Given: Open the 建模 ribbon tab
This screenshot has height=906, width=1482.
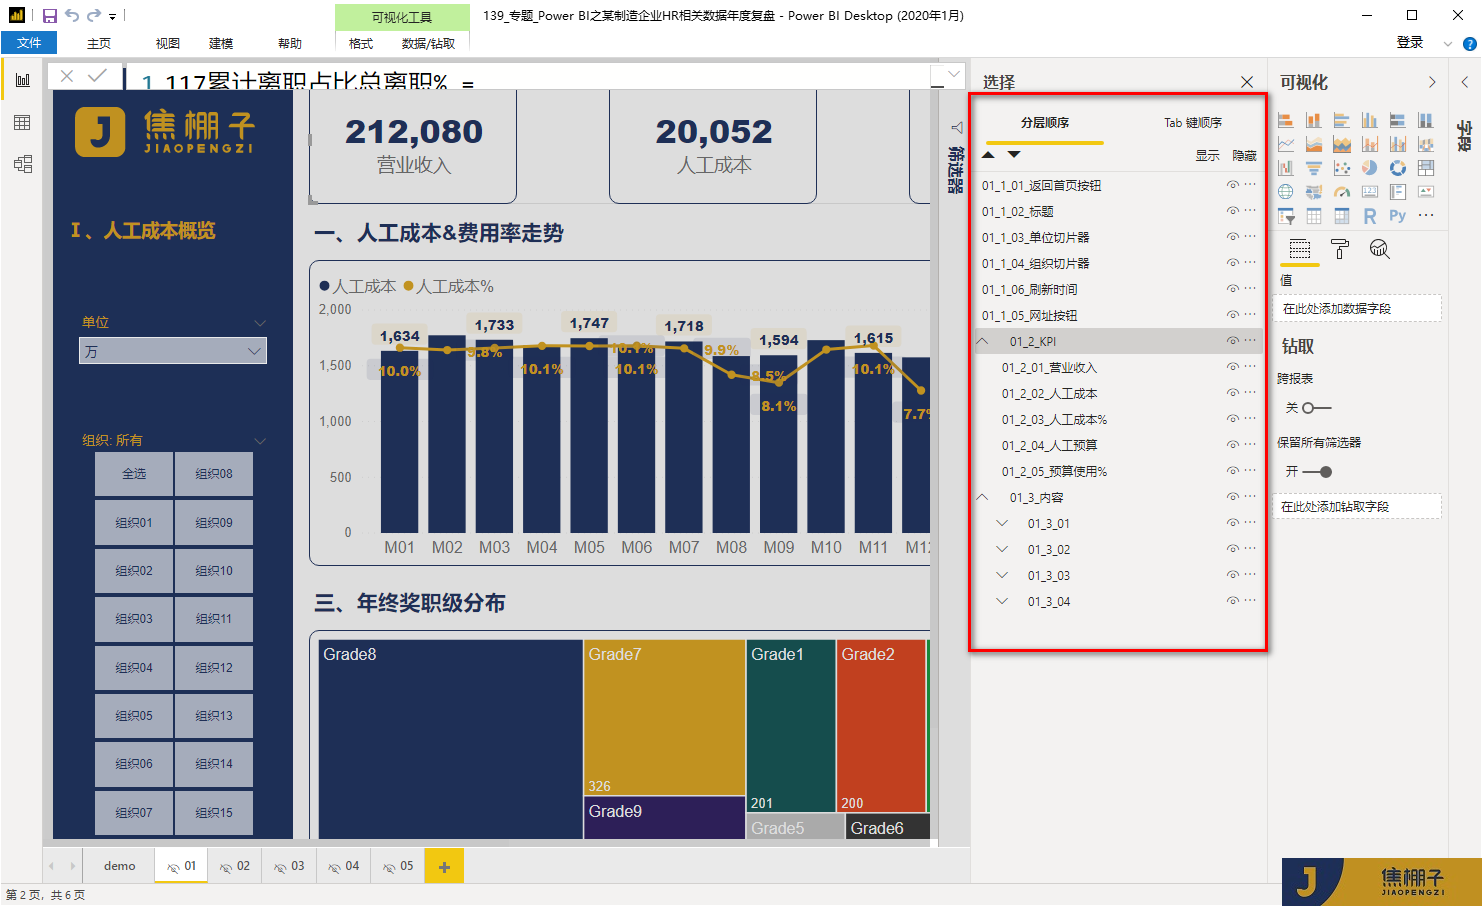Looking at the screenshot, I should point(221,44).
